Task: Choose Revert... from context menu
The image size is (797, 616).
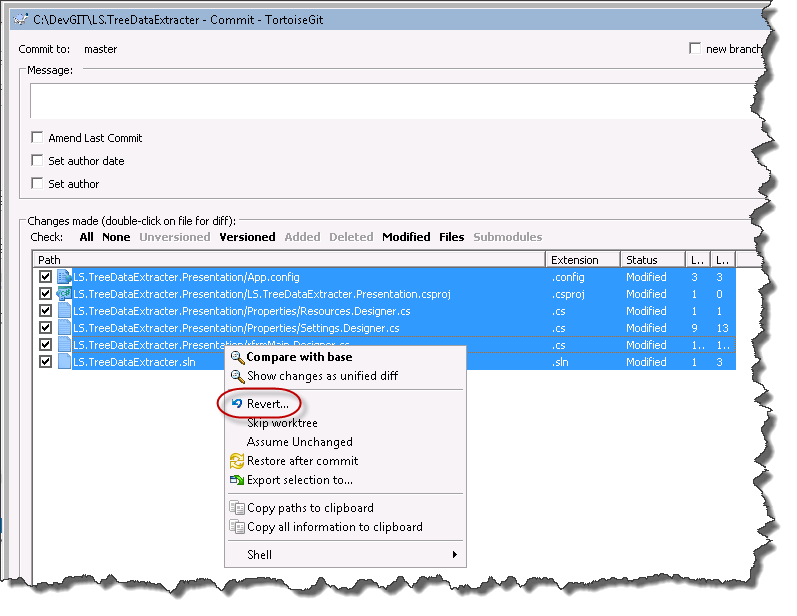Action: (345, 404)
